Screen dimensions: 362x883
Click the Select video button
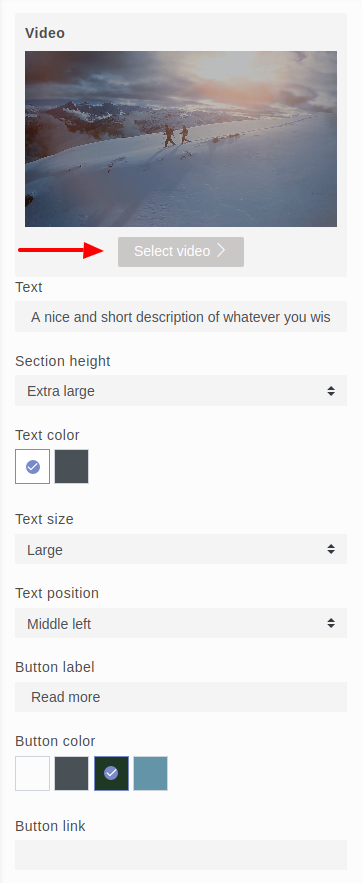[181, 252]
